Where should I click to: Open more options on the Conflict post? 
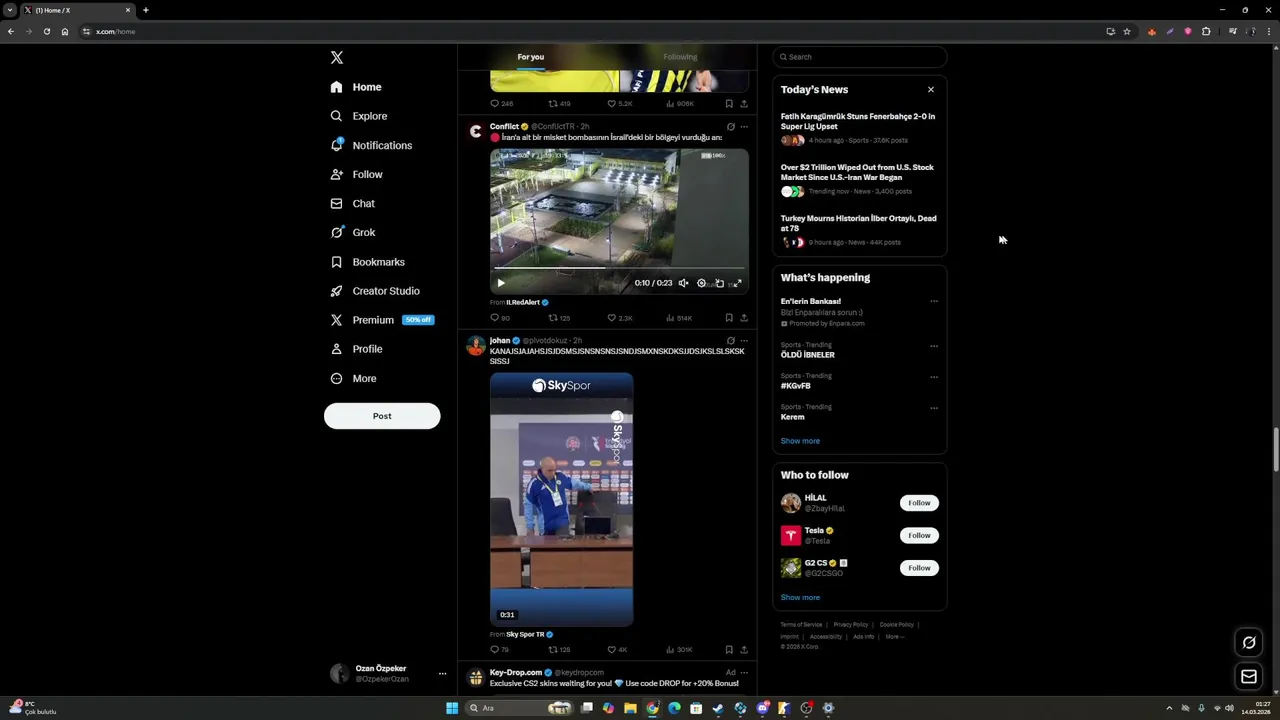[744, 127]
